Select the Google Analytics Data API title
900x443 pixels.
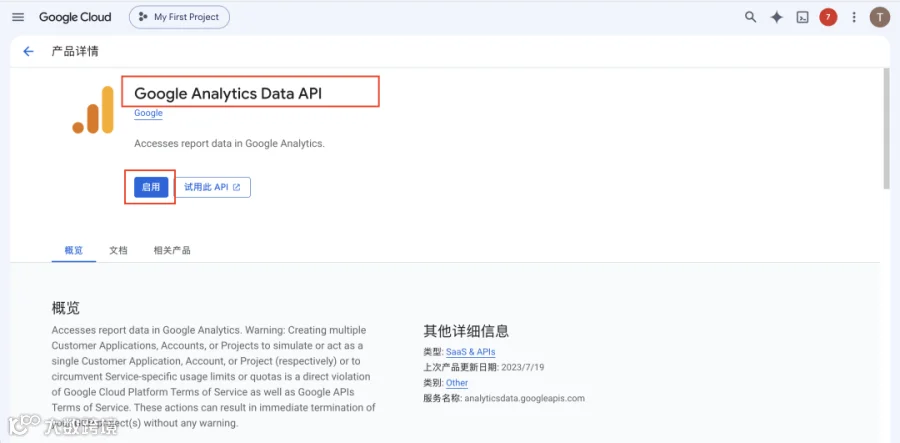[x=228, y=94]
